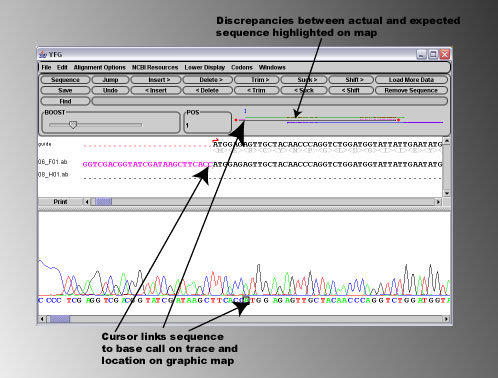Open the File menu
The width and height of the screenshot is (498, 378).
tap(46, 67)
